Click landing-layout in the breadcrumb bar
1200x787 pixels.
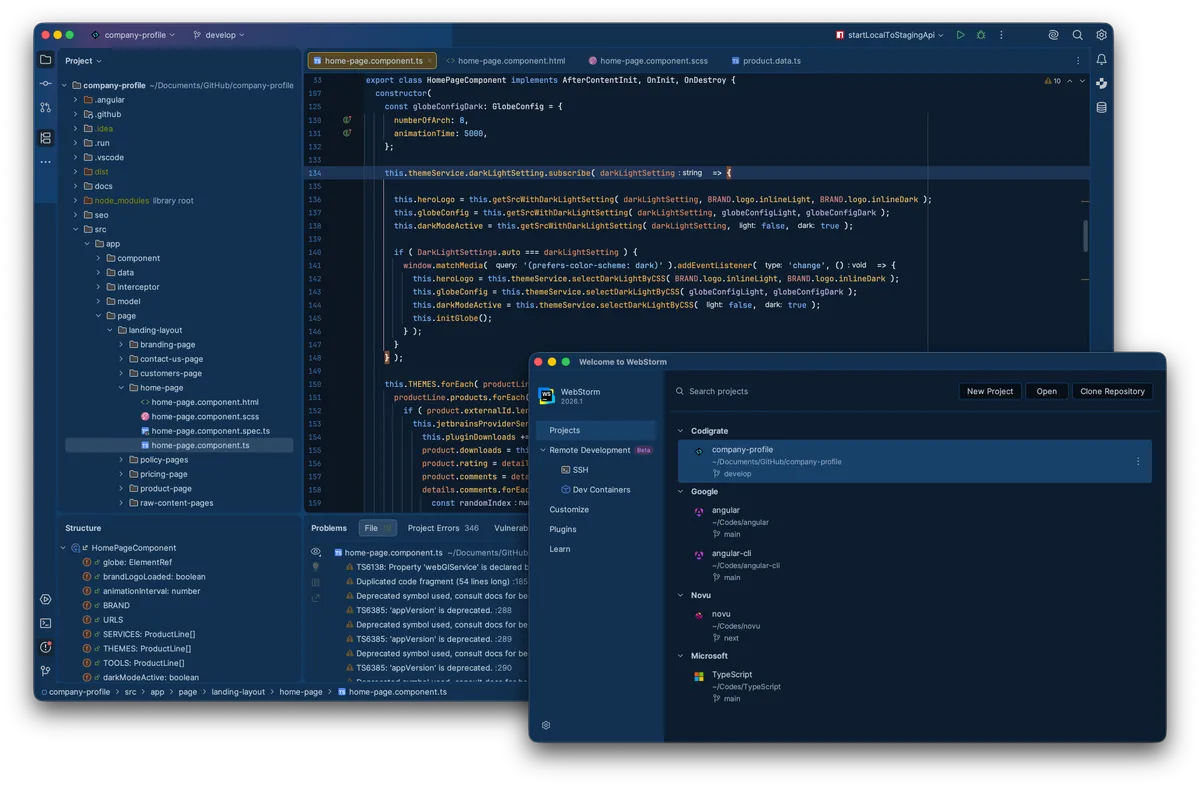238,692
